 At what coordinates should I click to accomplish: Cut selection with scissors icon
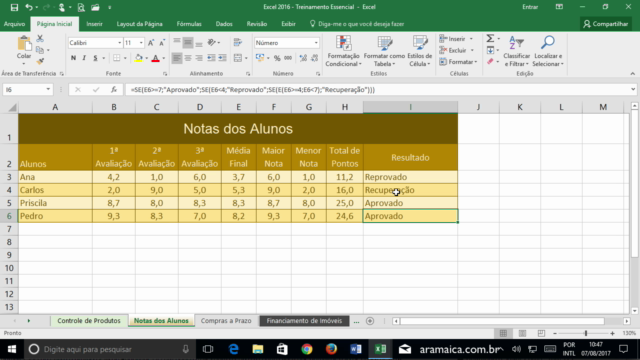click(x=40, y=38)
